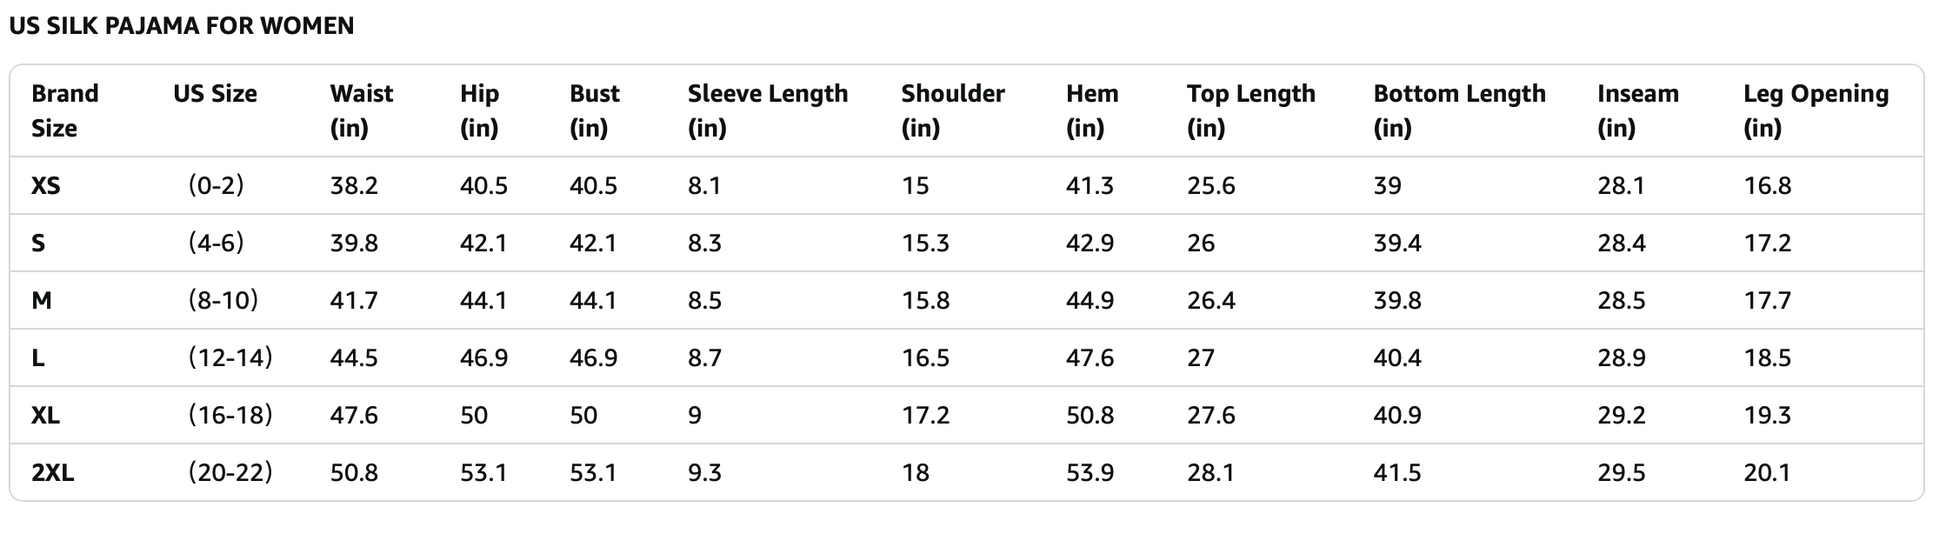The height and width of the screenshot is (534, 1946).
Task: Click the 'Leg Opening (in)' column header
Action: (x=1815, y=110)
